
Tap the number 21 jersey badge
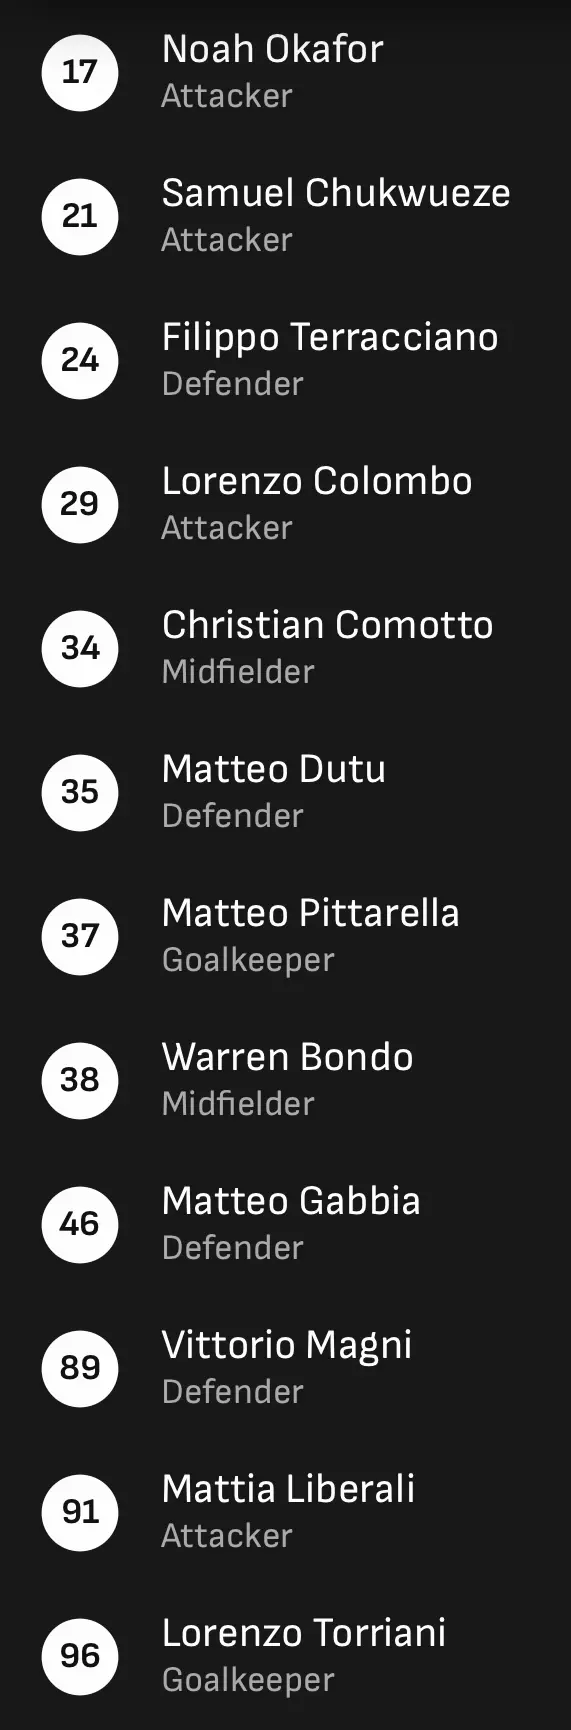coord(80,216)
